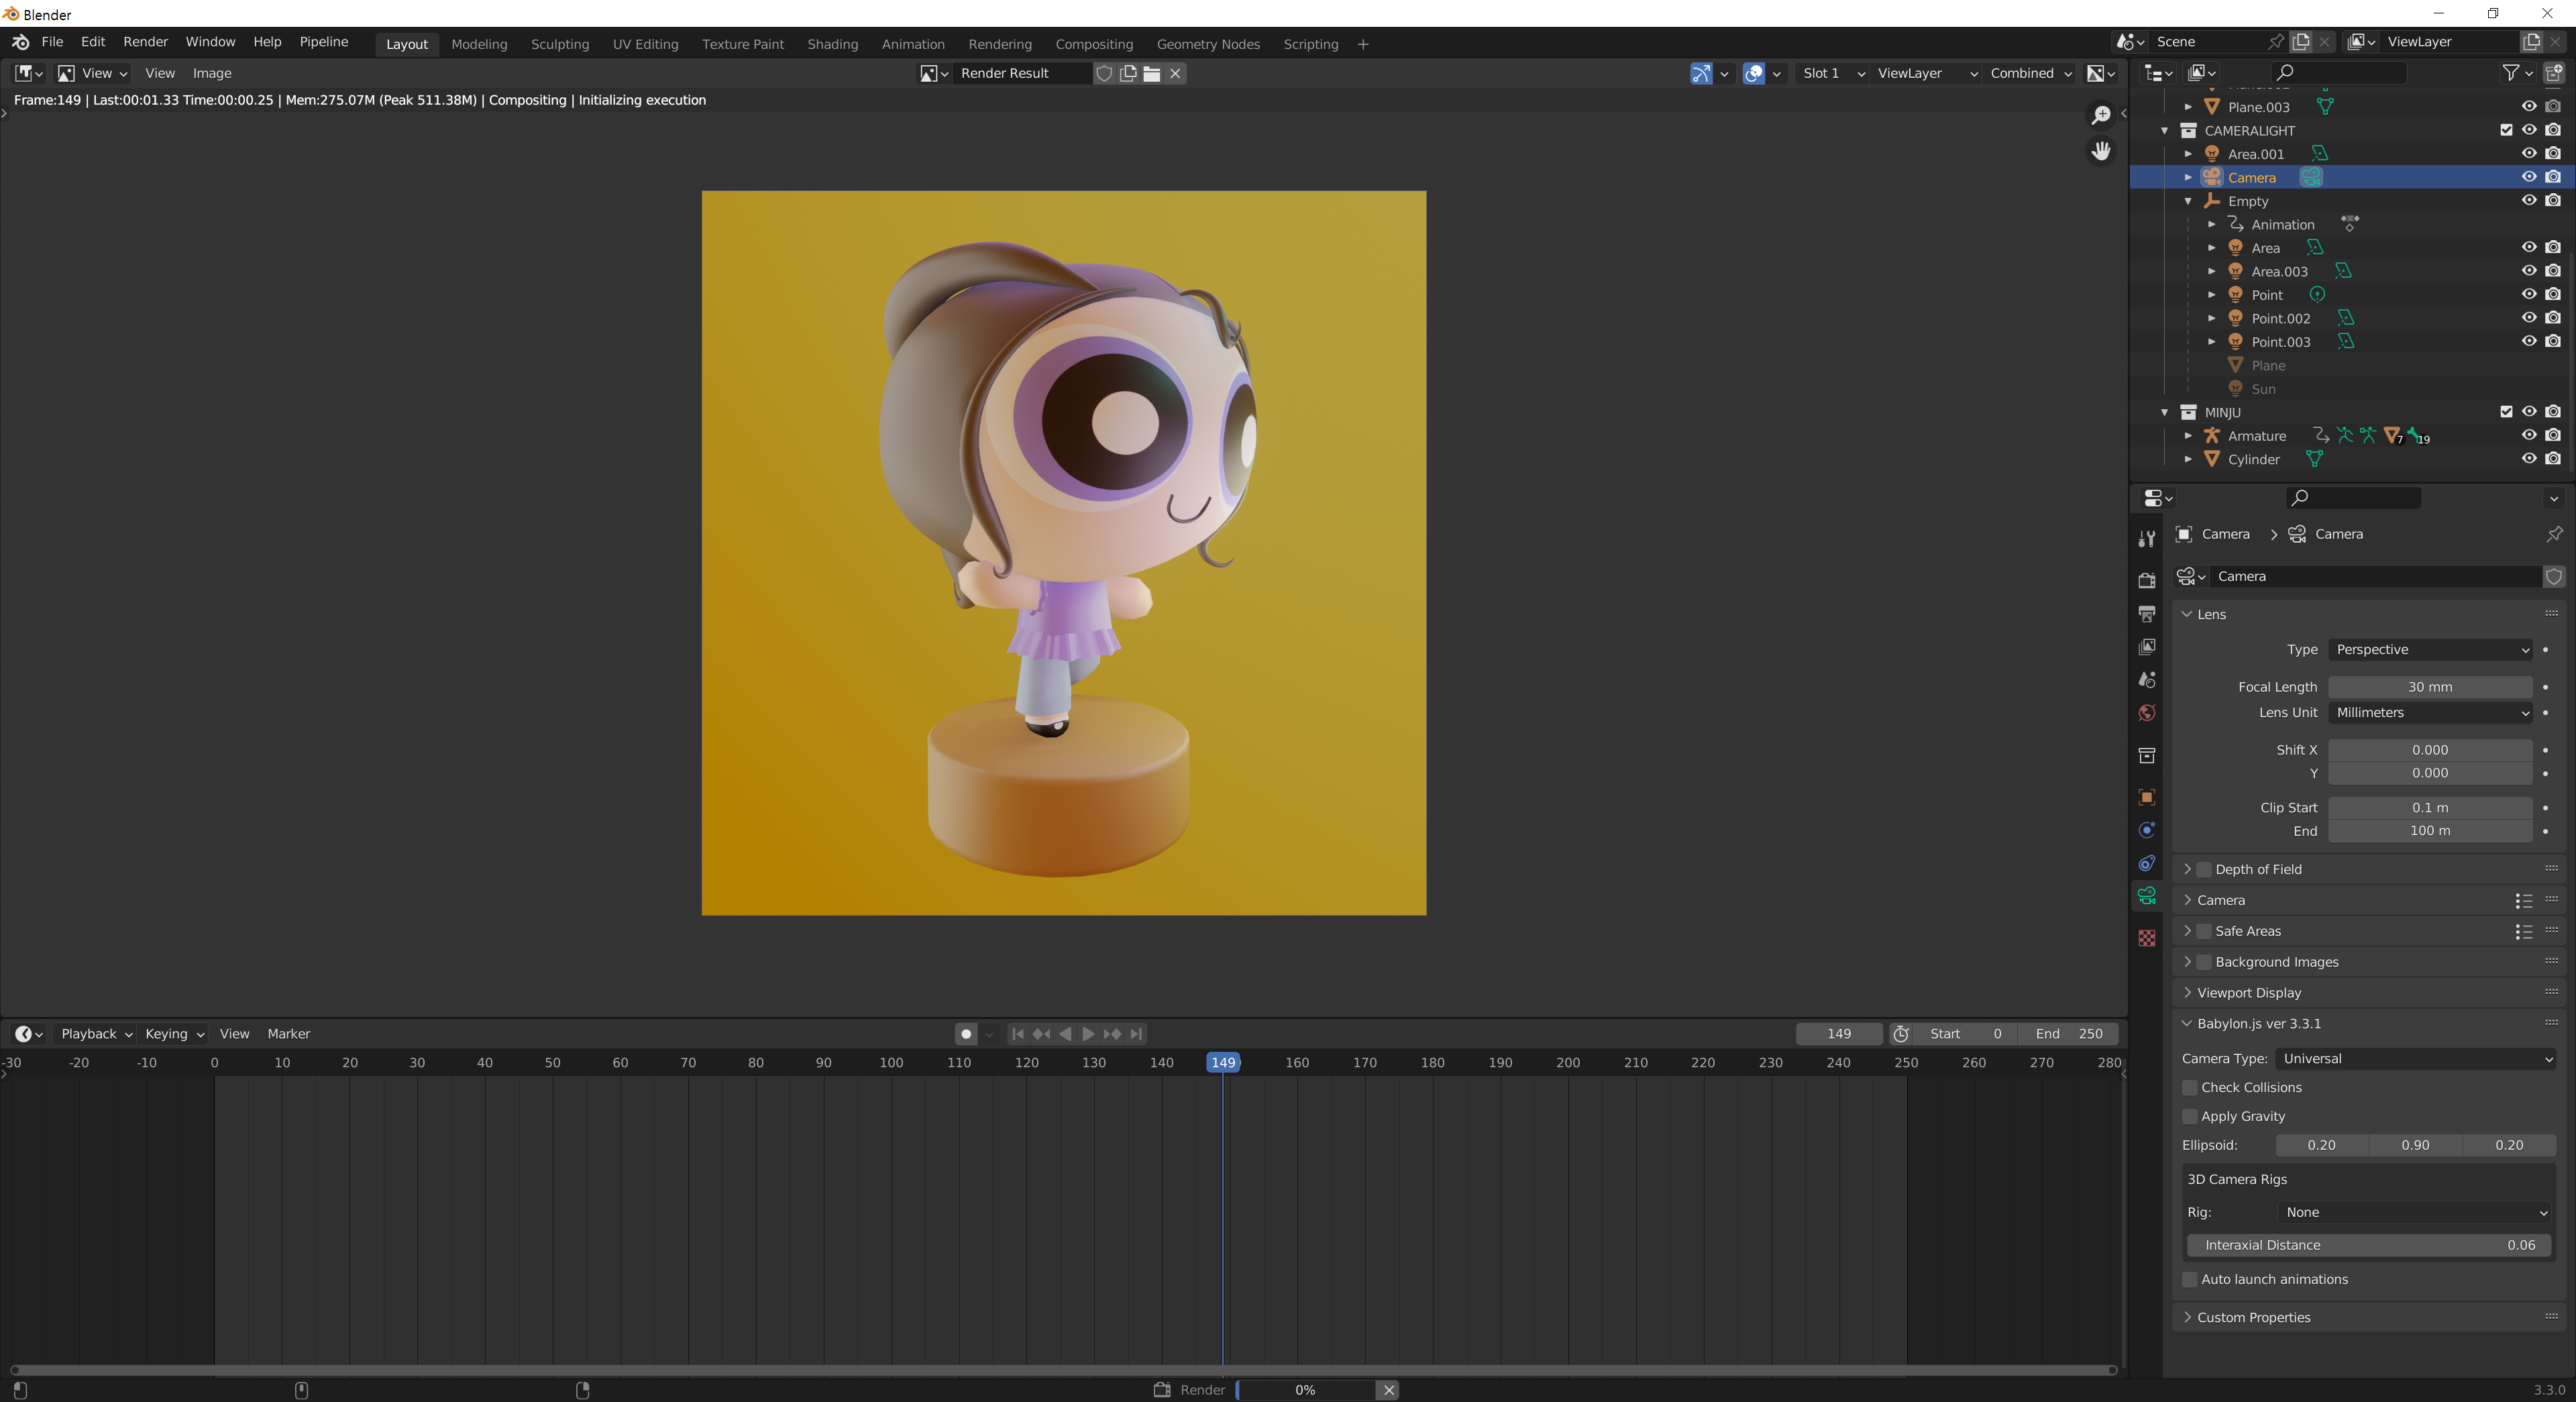Collapse the MINJU collection in outliner
The height and width of the screenshot is (1402, 2576).
[x=2165, y=412]
